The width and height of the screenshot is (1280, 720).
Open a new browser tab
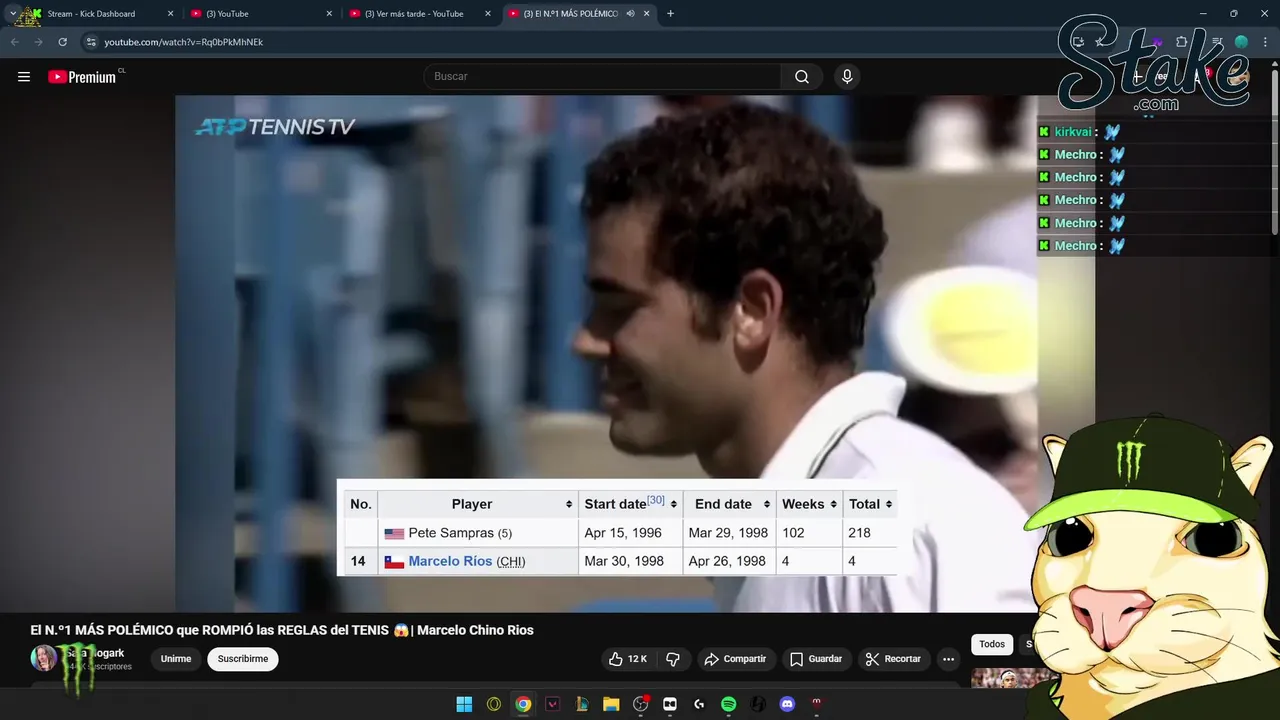(670, 14)
